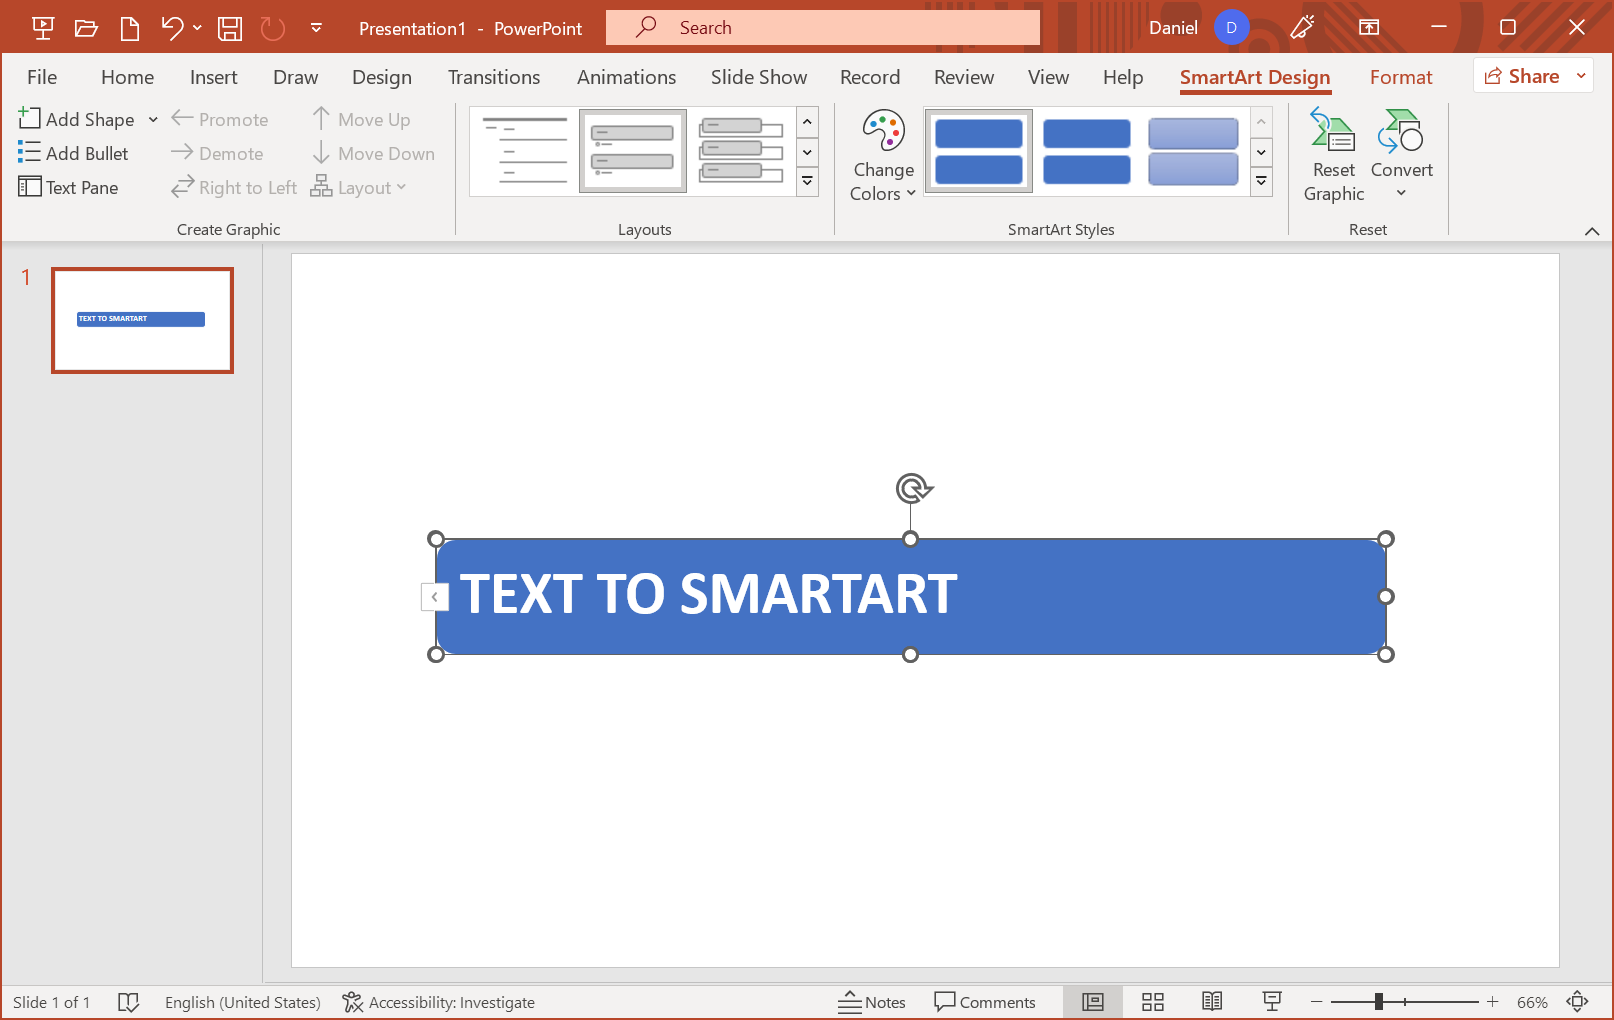
Task: Check spelling using the status bar icon
Action: click(x=129, y=1002)
